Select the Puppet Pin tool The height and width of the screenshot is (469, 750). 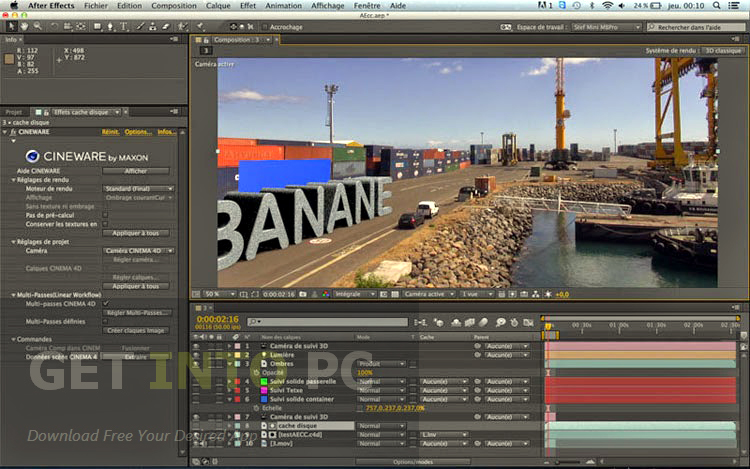(201, 27)
